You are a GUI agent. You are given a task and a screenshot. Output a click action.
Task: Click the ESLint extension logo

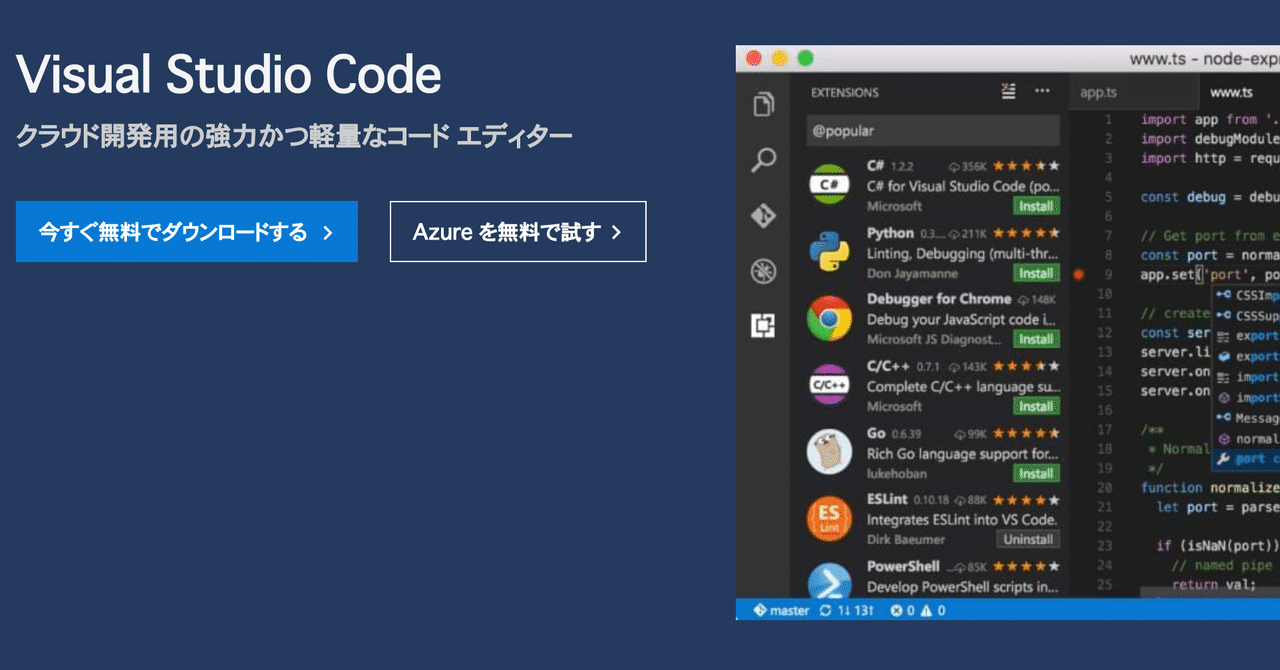click(x=829, y=518)
